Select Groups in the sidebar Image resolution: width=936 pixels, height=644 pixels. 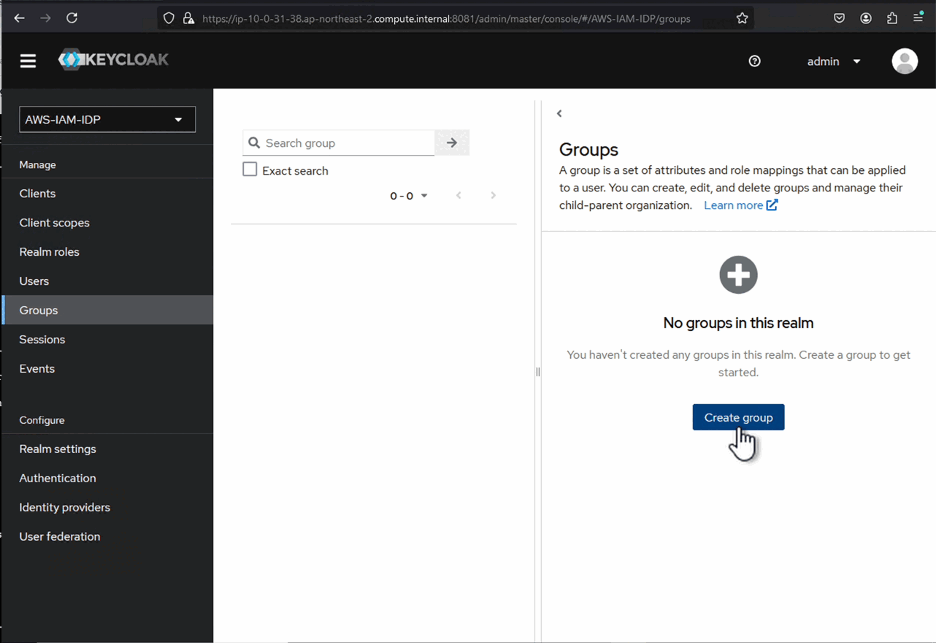pos(107,310)
